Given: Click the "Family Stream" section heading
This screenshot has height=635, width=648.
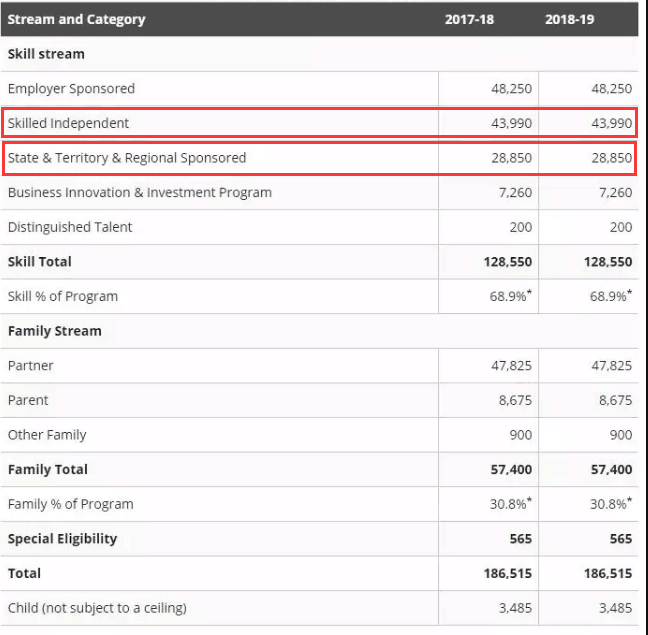Looking at the screenshot, I should pos(54,331).
